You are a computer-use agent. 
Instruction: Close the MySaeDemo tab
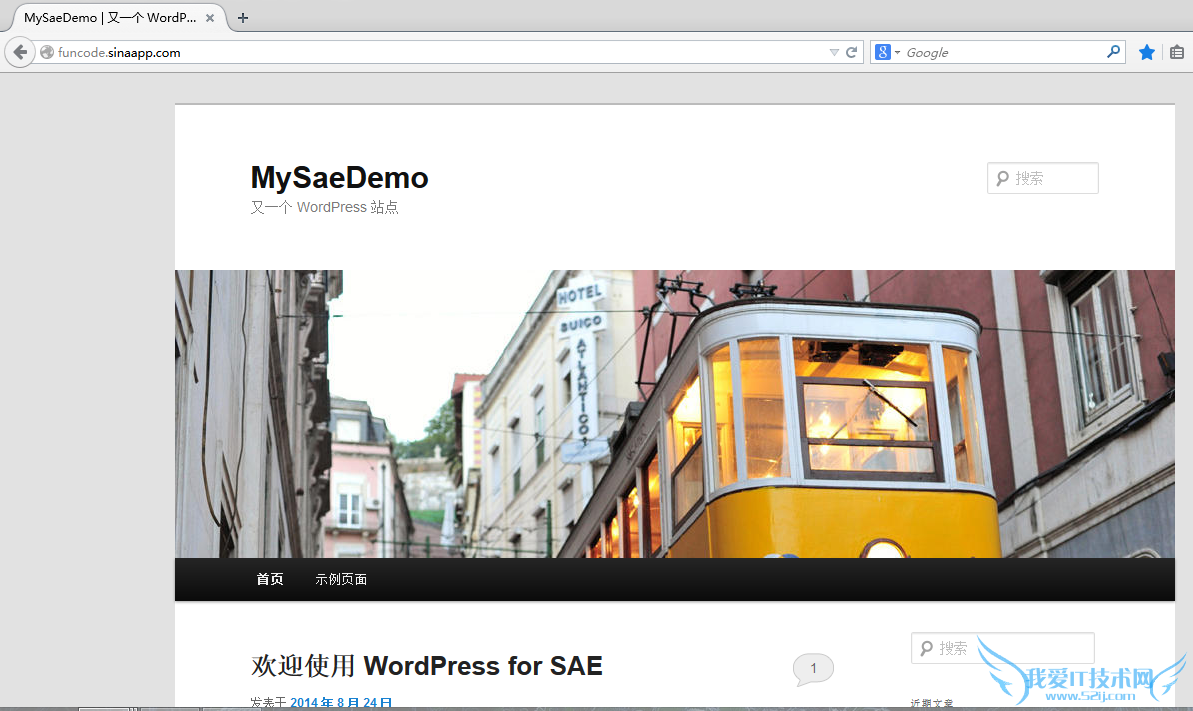pyautogui.click(x=210, y=18)
